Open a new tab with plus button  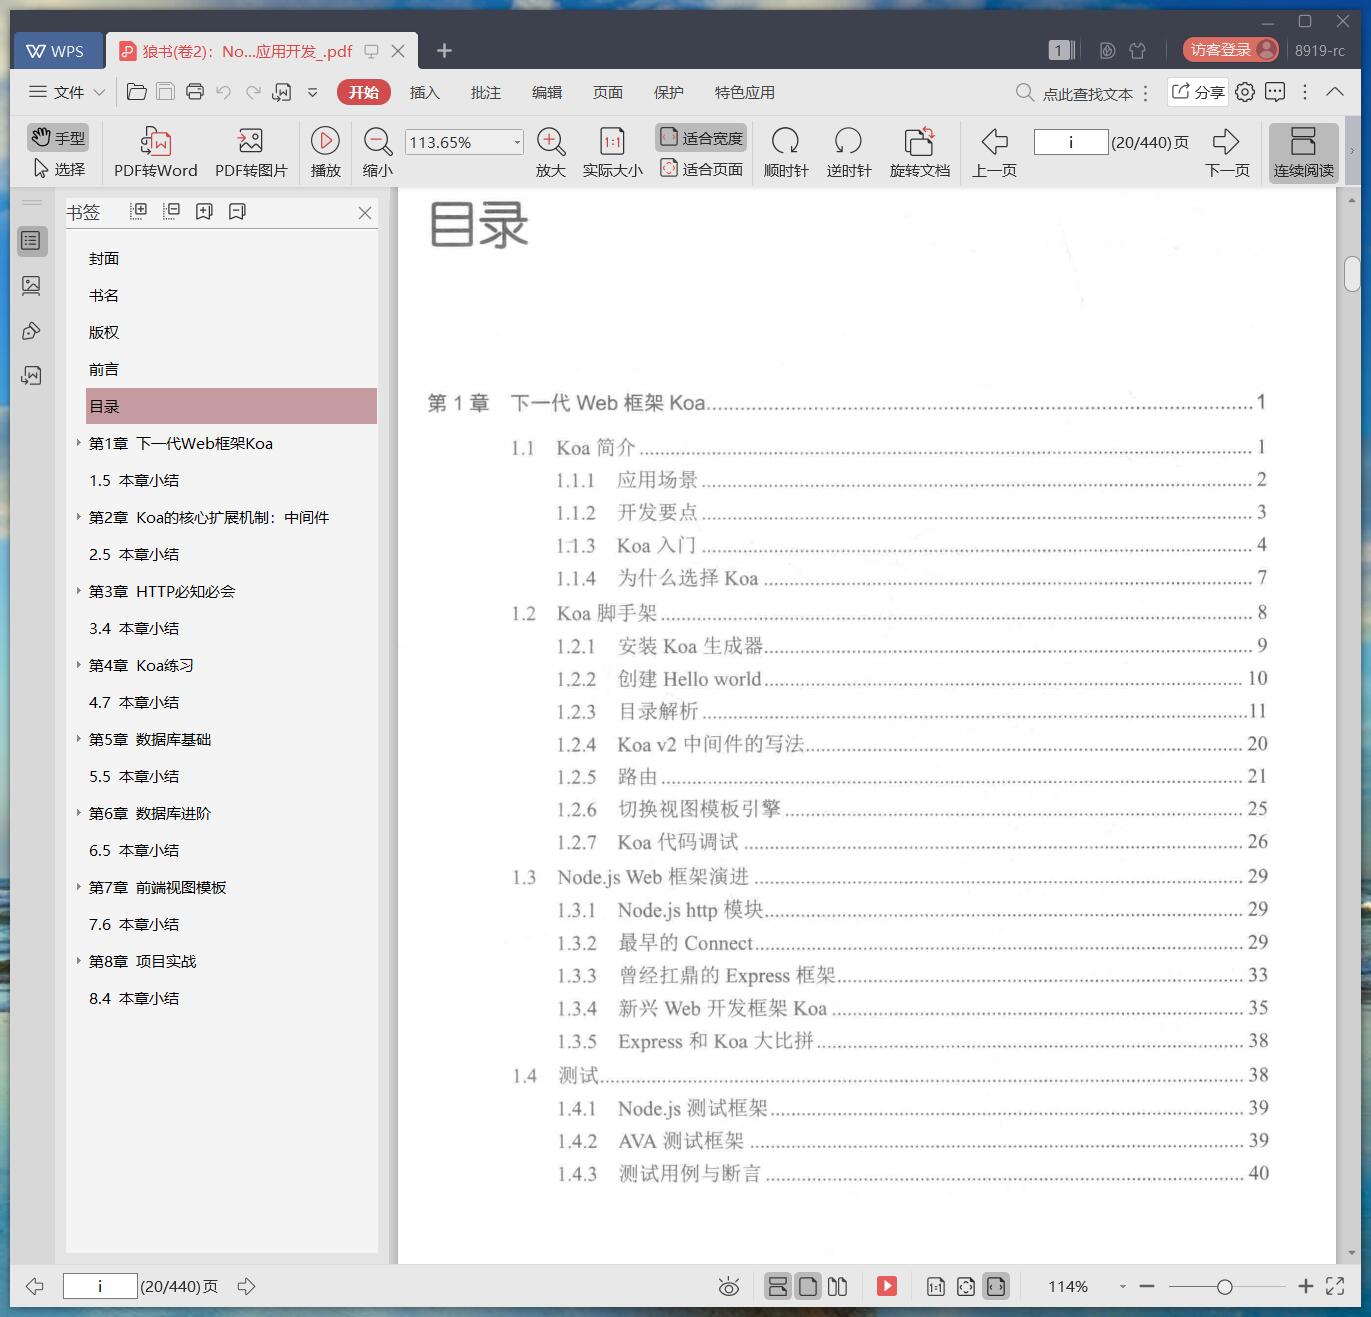tap(444, 50)
